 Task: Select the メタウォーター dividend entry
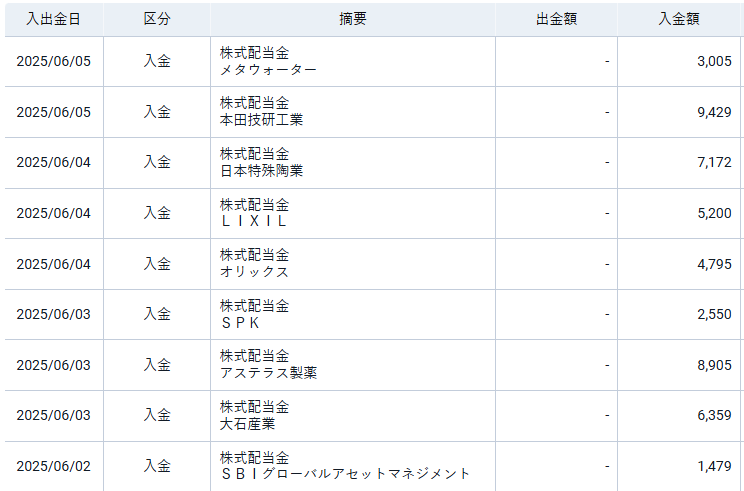click(x=372, y=62)
